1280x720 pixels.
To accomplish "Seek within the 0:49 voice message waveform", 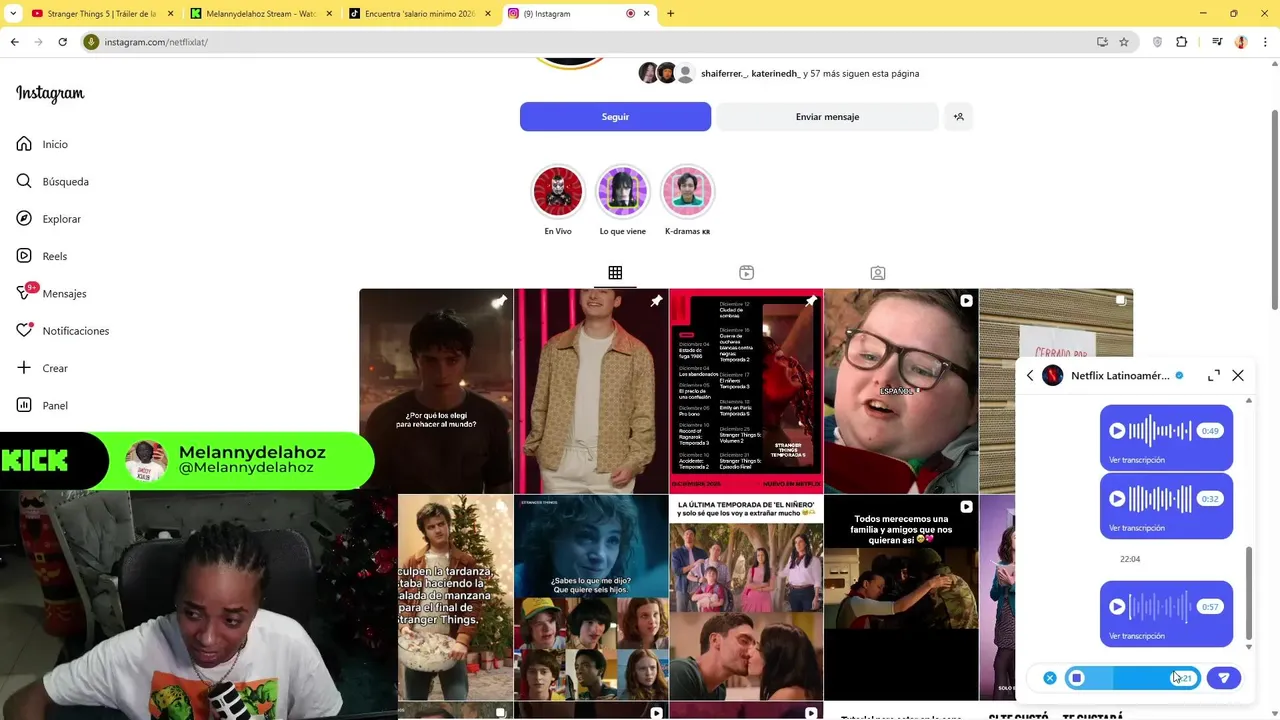I will (x=1161, y=431).
